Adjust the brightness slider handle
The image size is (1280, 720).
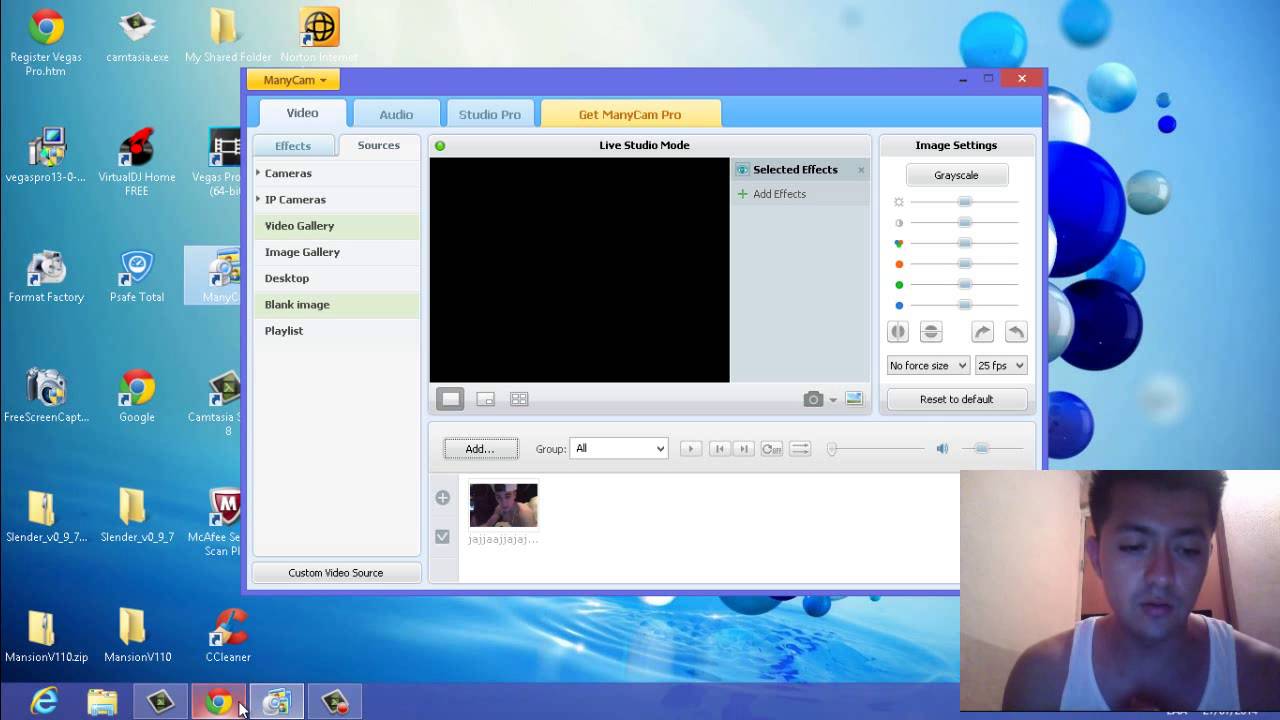click(965, 202)
